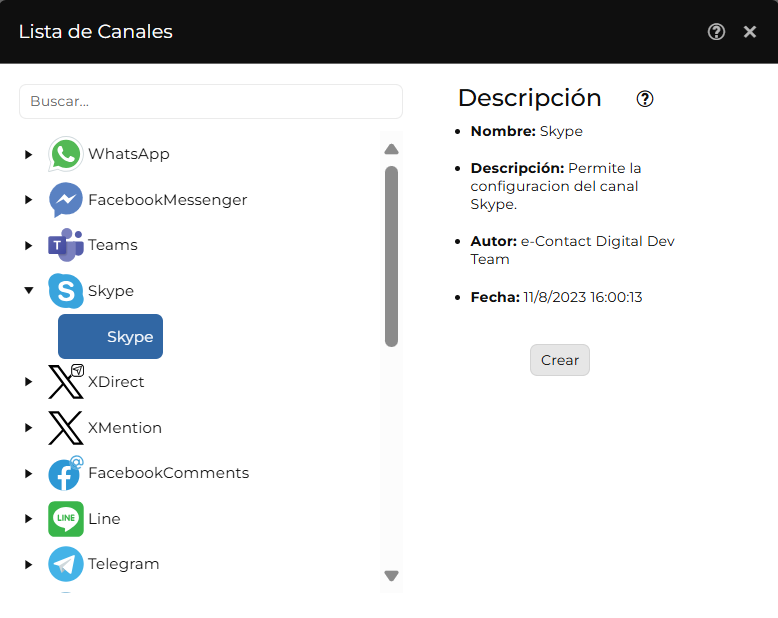Viewport: 778px width, 618px height.
Task: Focus the Buscar search field
Action: [x=211, y=101]
